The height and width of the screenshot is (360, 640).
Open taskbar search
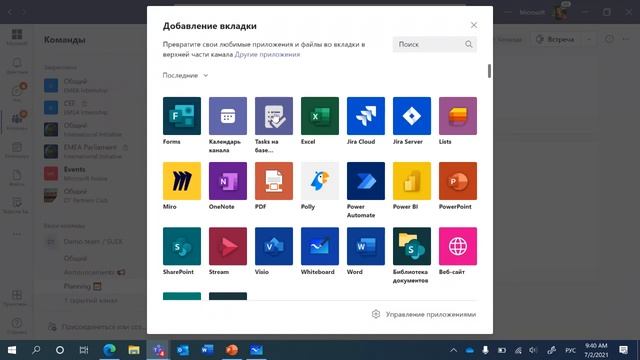tap(36, 350)
